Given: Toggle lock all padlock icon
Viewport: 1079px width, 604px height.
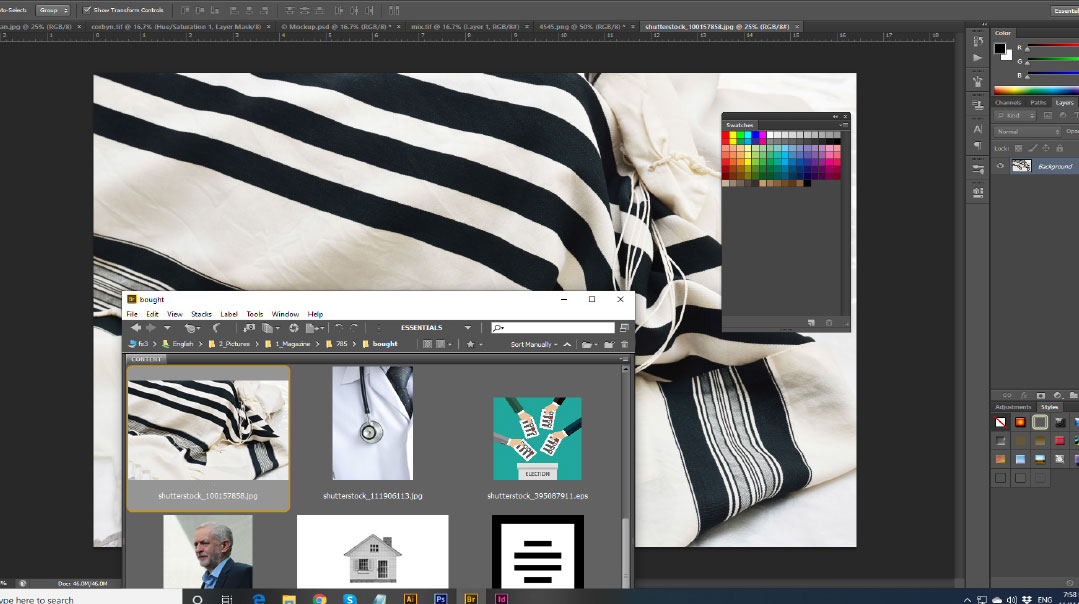Looking at the screenshot, I should [1060, 149].
